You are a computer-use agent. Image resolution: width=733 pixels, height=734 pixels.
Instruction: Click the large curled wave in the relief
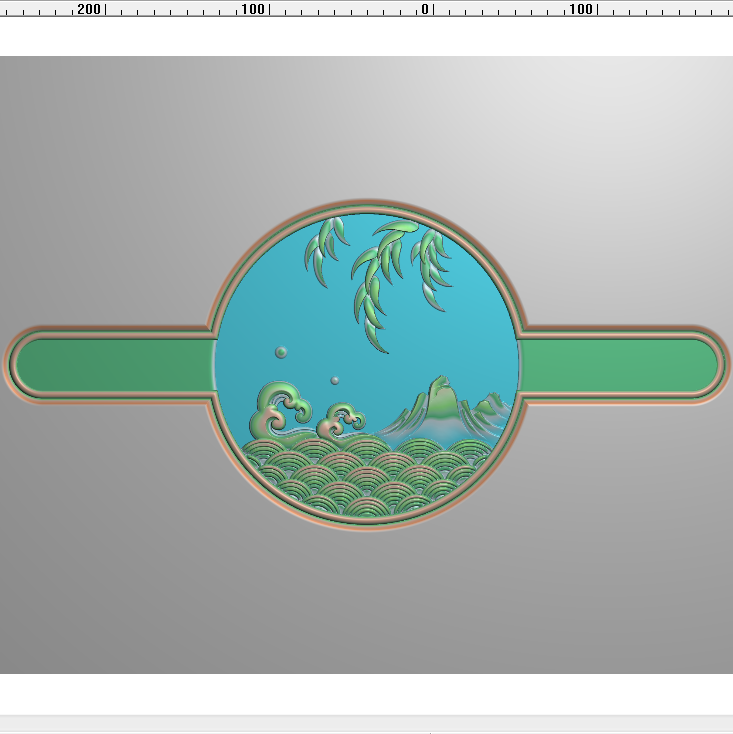point(279,410)
